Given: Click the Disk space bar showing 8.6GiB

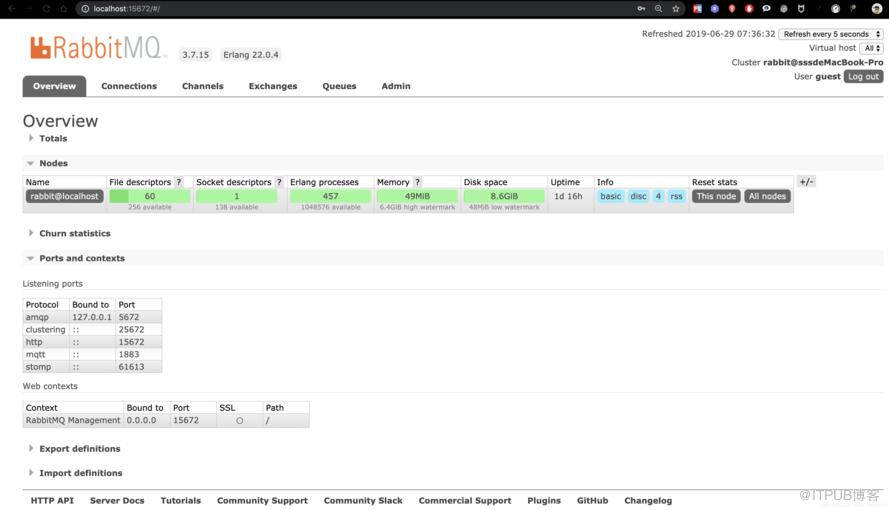Looking at the screenshot, I should click(504, 196).
